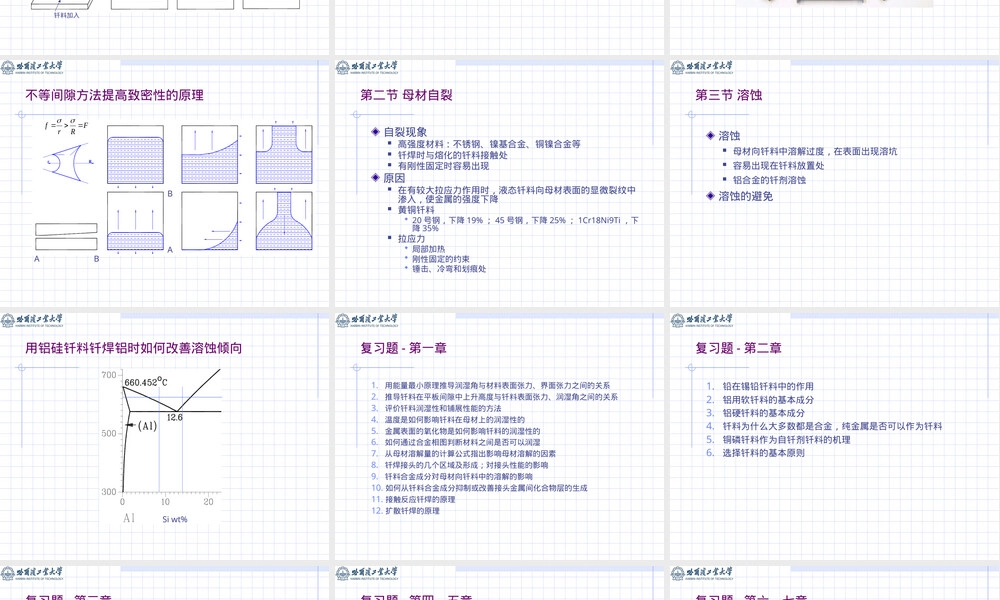
Task: Click chapter two item 铝用软钎料的基本成分
Action: (x=768, y=400)
